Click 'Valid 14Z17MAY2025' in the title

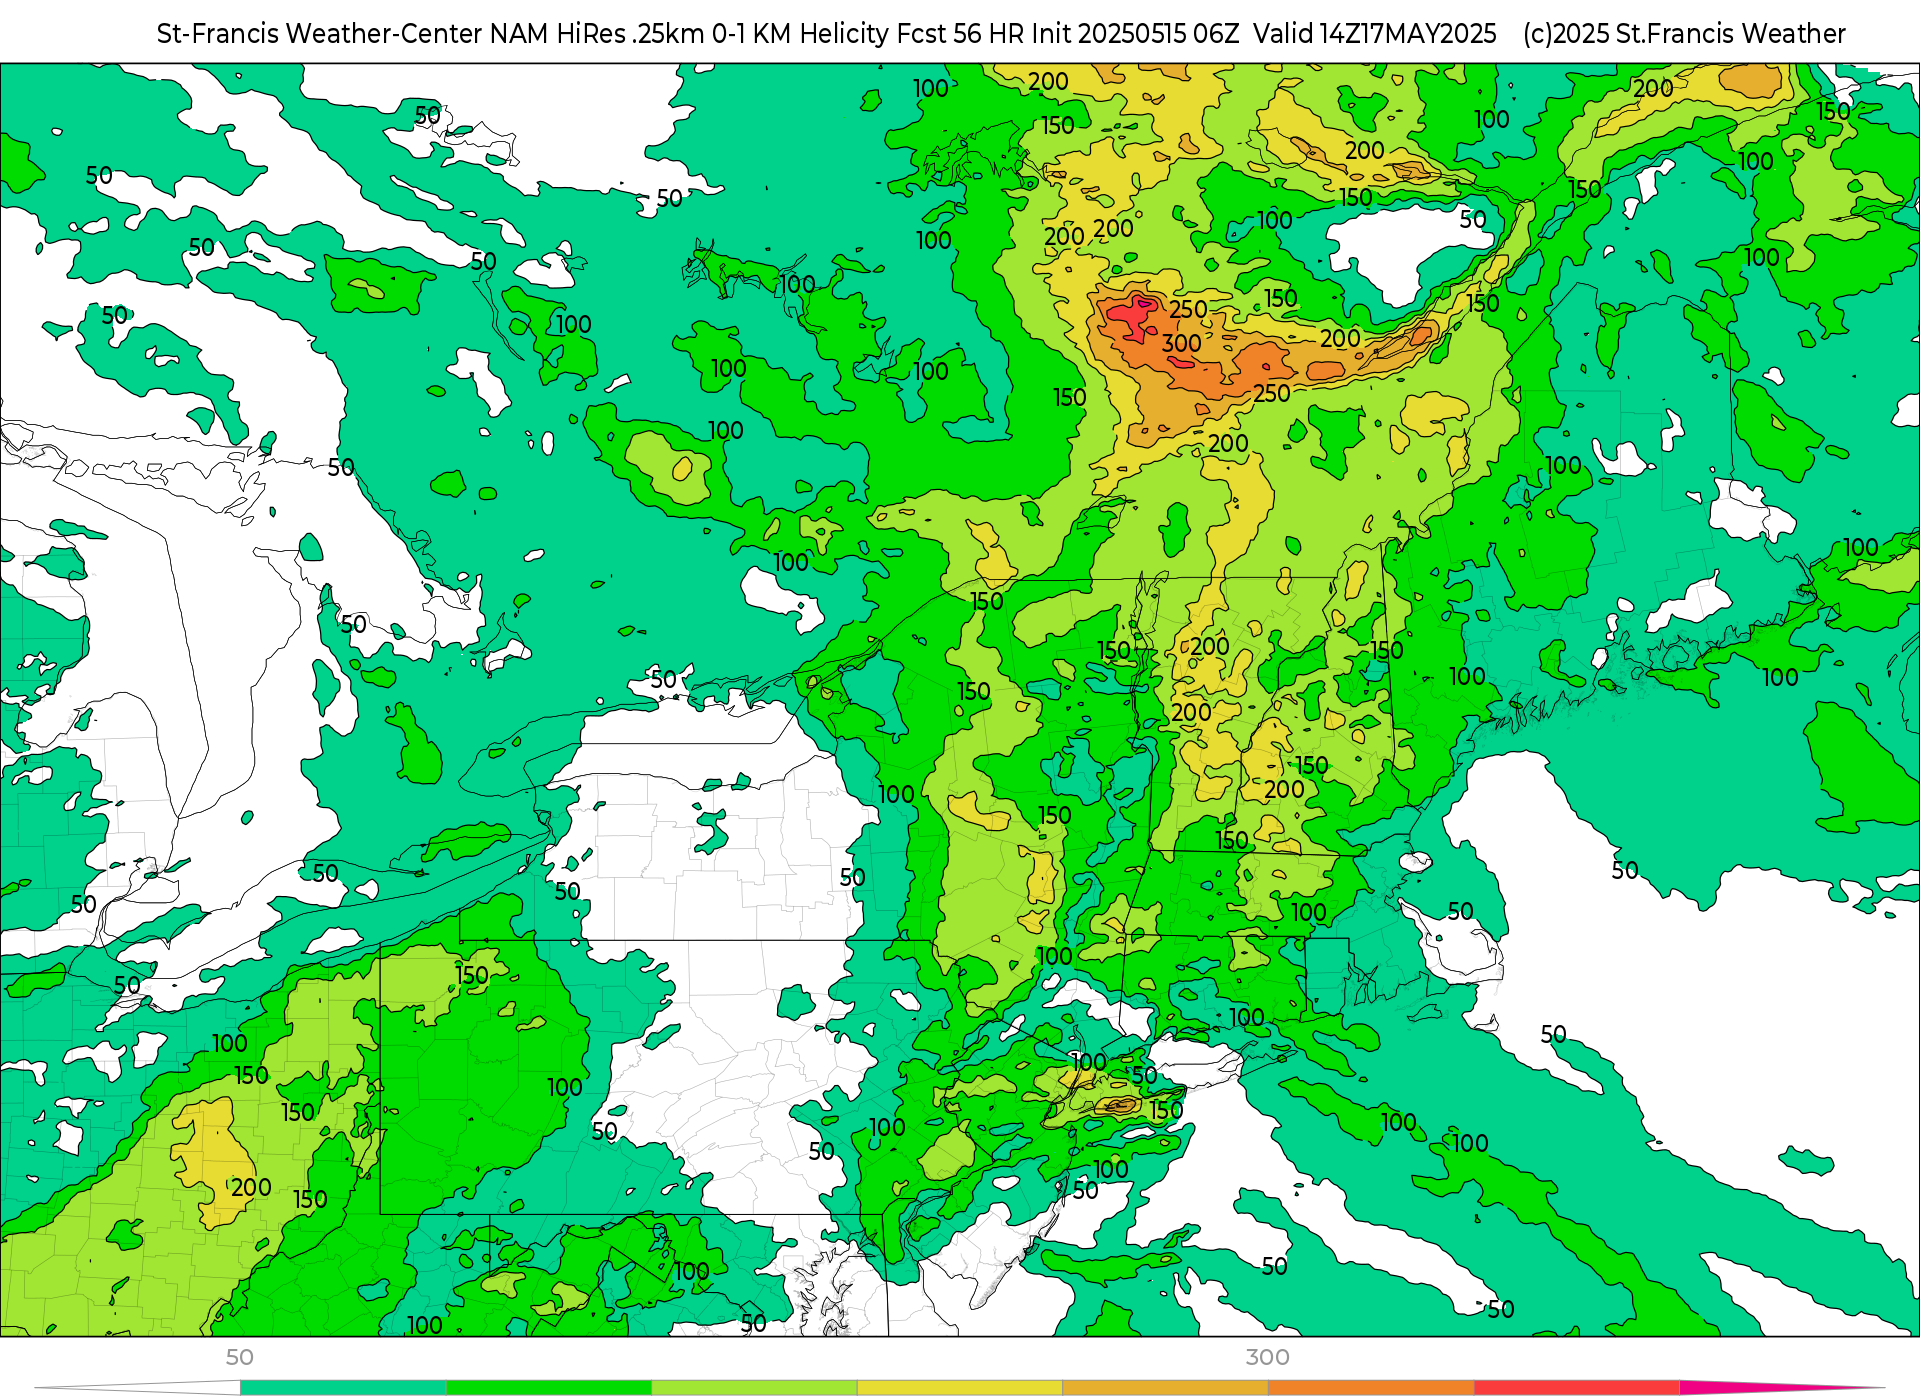[x=1375, y=34]
